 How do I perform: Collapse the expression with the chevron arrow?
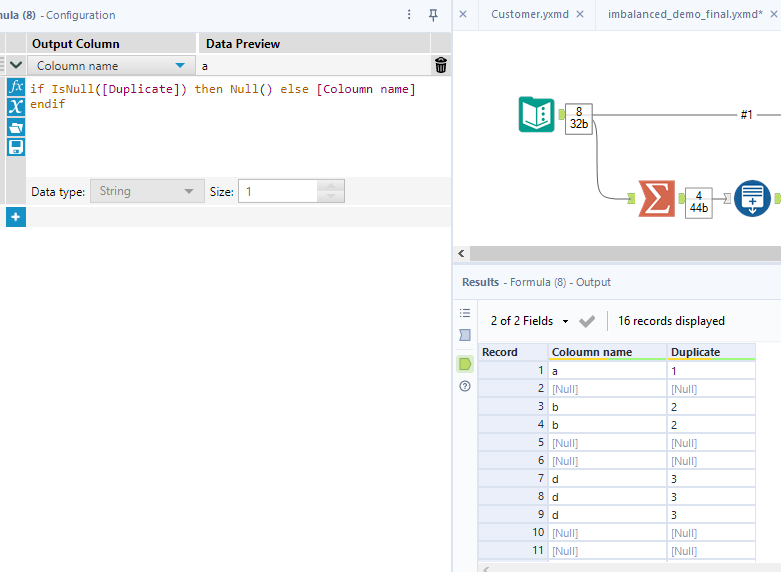click(15, 65)
